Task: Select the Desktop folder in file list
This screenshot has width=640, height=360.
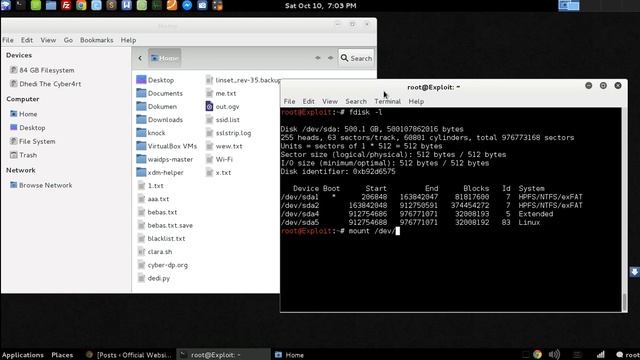Action: click(155, 80)
